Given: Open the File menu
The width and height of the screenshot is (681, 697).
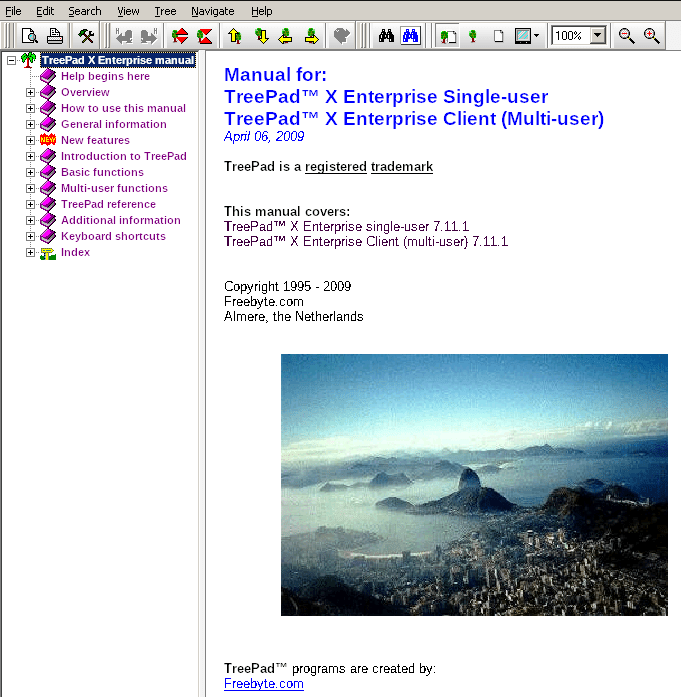Looking at the screenshot, I should tap(13, 11).
